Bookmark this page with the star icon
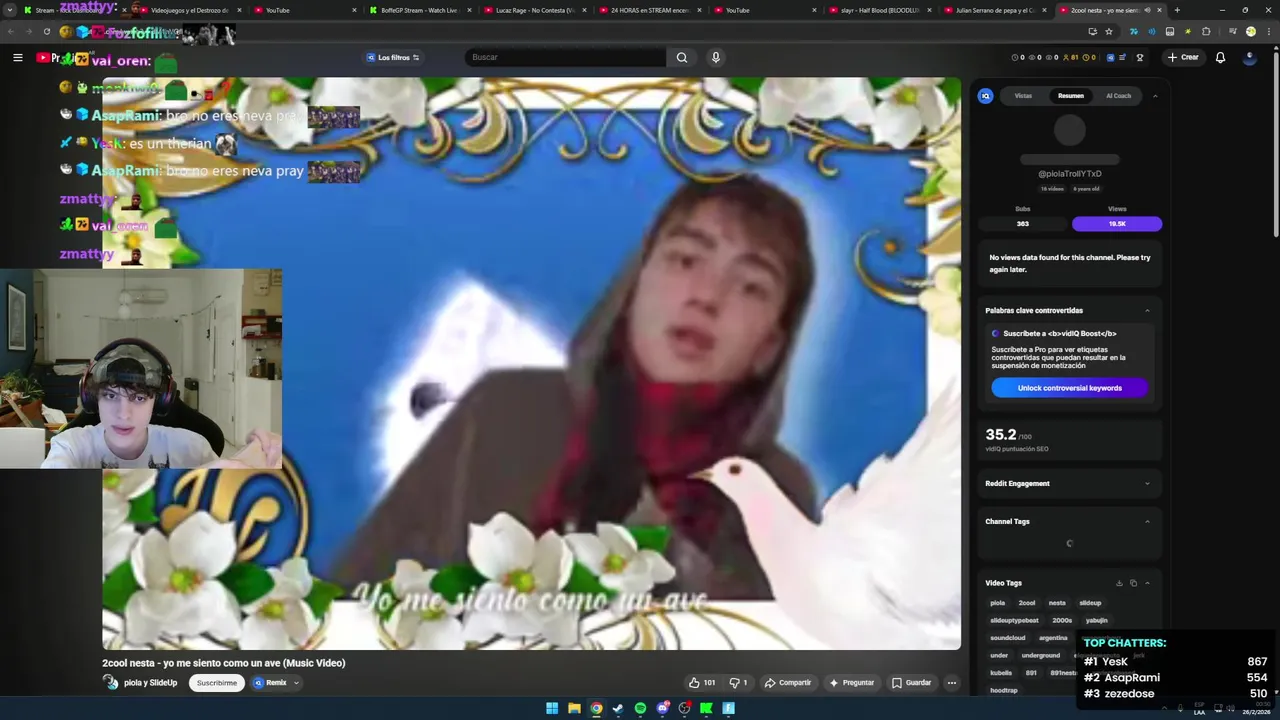 pos(1108,31)
